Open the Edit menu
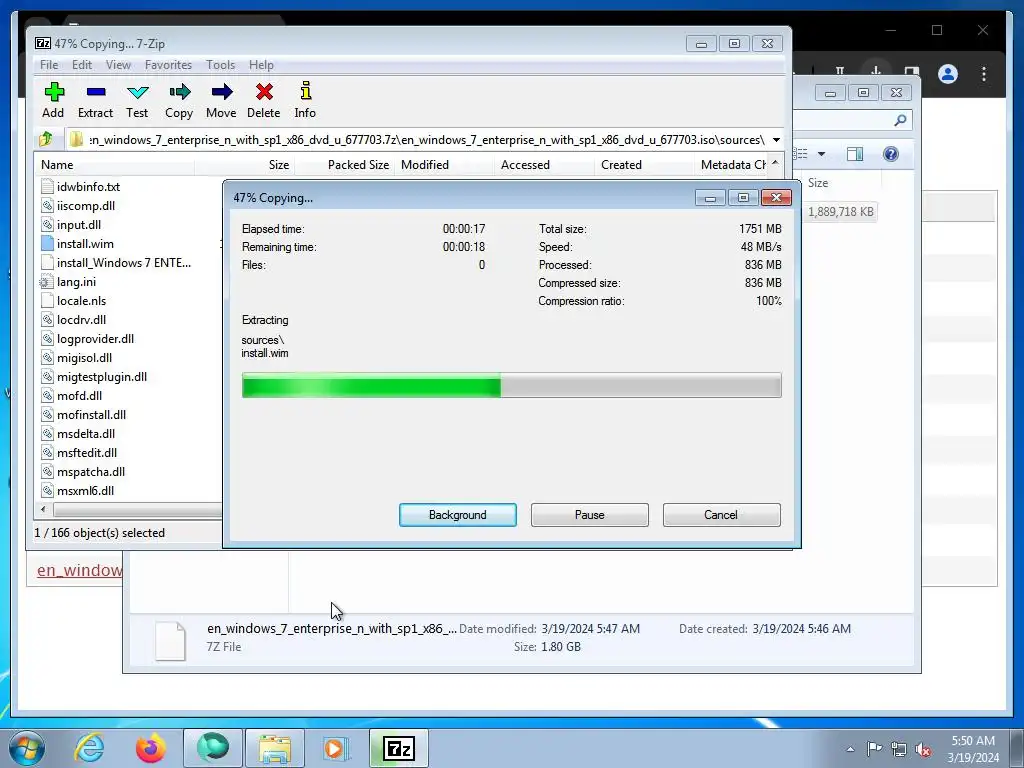Image resolution: width=1024 pixels, height=768 pixels. (x=82, y=65)
